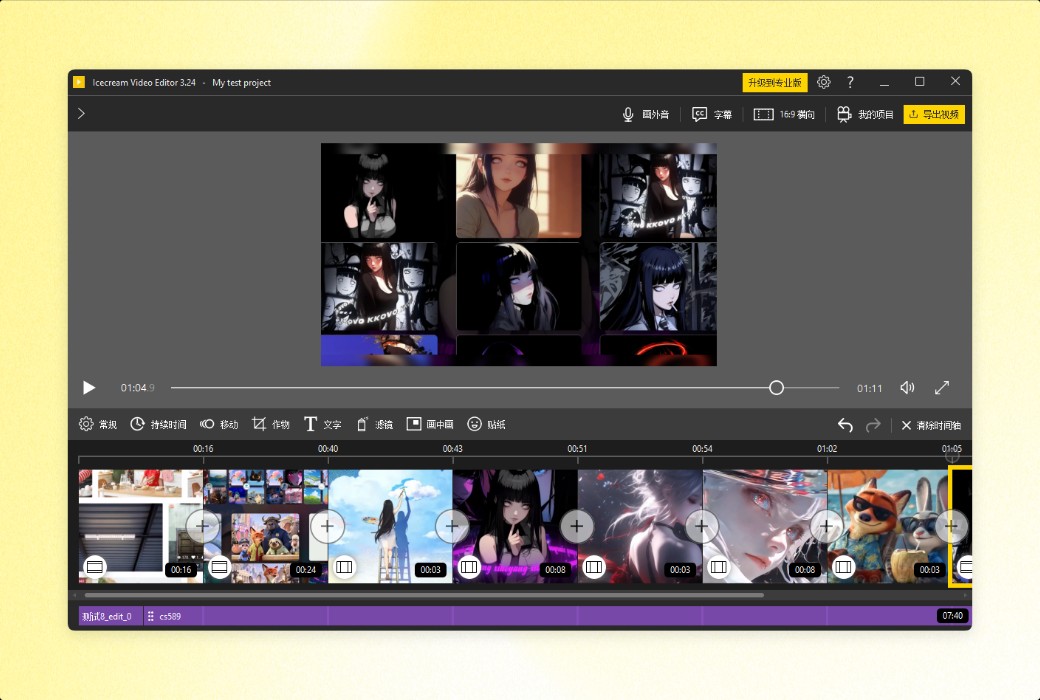This screenshot has height=700, width=1040.
Task: Open the 16:9 横向 aspect ratio selector
Action: (782, 114)
